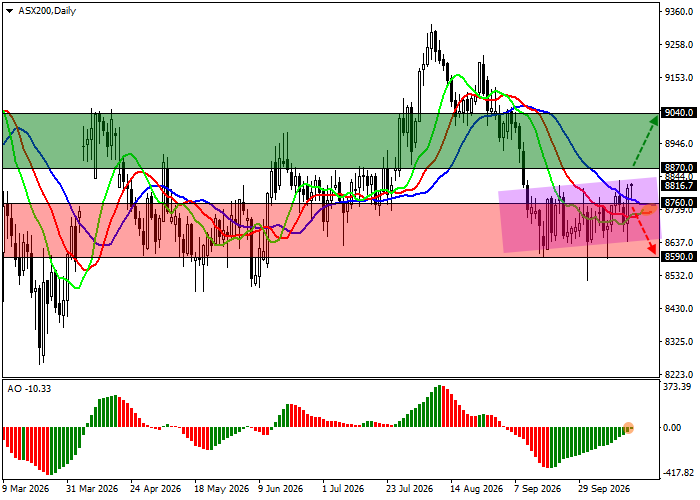Click the 8946.0 price axis value
The width and height of the screenshot is (700, 500).
[679, 144]
